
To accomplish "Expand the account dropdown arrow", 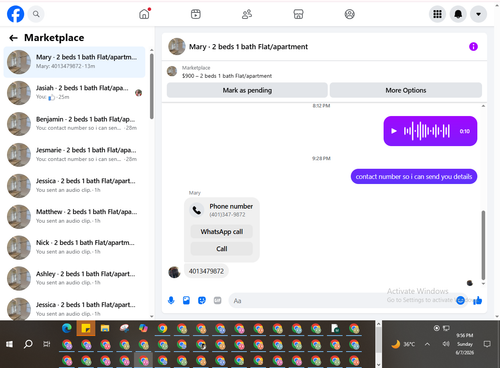I will click(478, 14).
